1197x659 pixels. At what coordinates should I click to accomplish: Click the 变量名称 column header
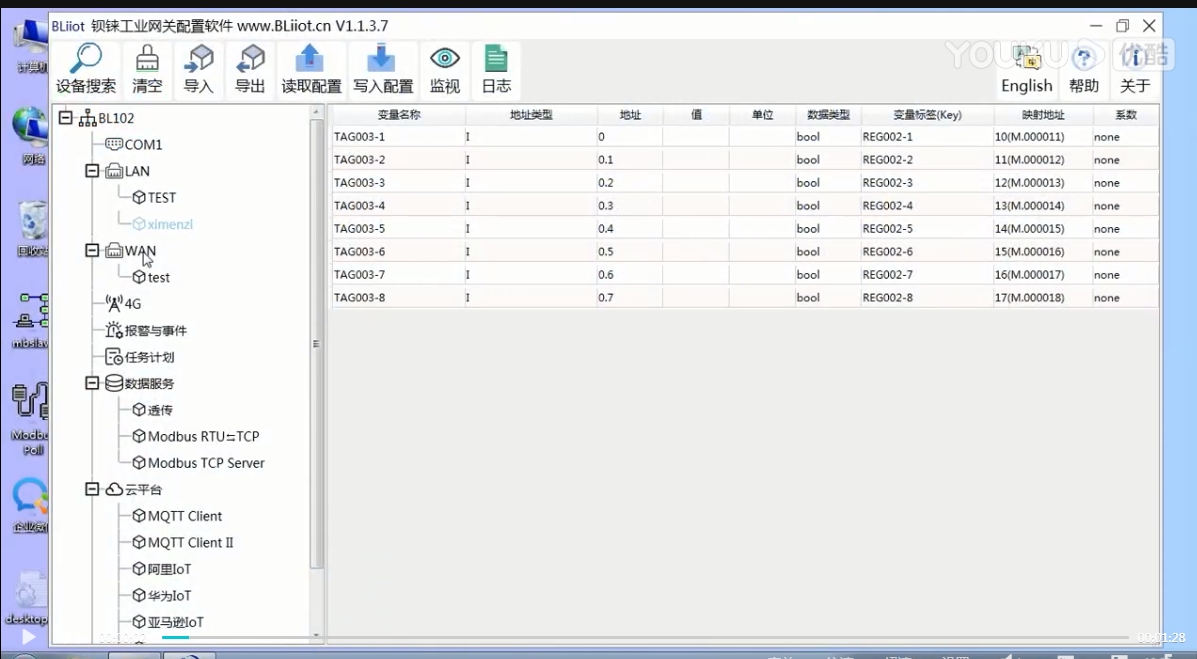(399, 115)
